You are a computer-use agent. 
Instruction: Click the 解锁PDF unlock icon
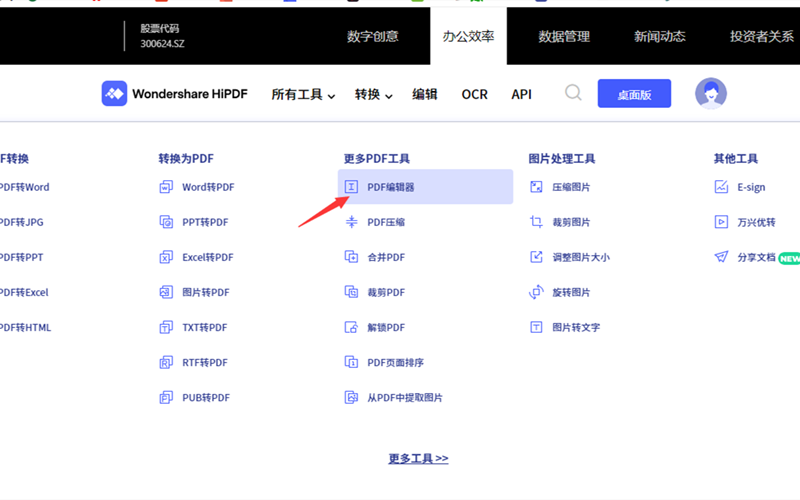351,327
